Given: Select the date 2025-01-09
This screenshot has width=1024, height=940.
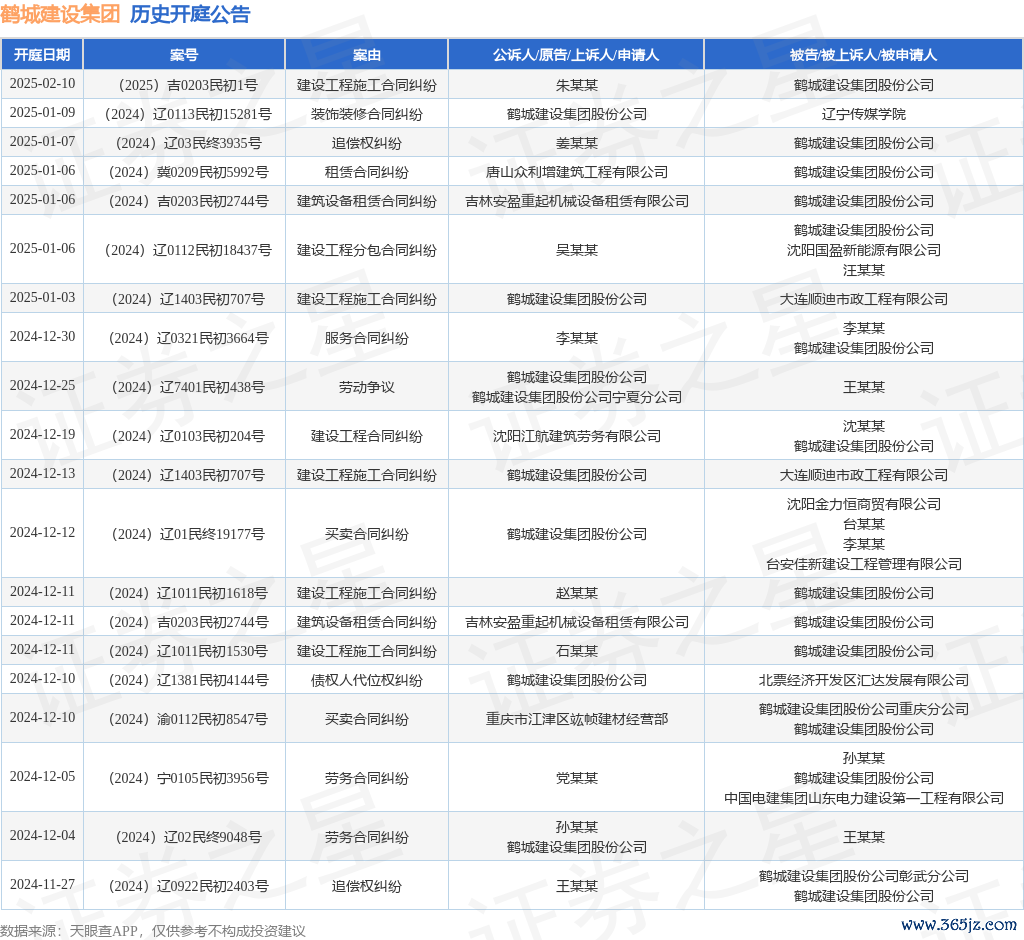Looking at the screenshot, I should [42, 112].
